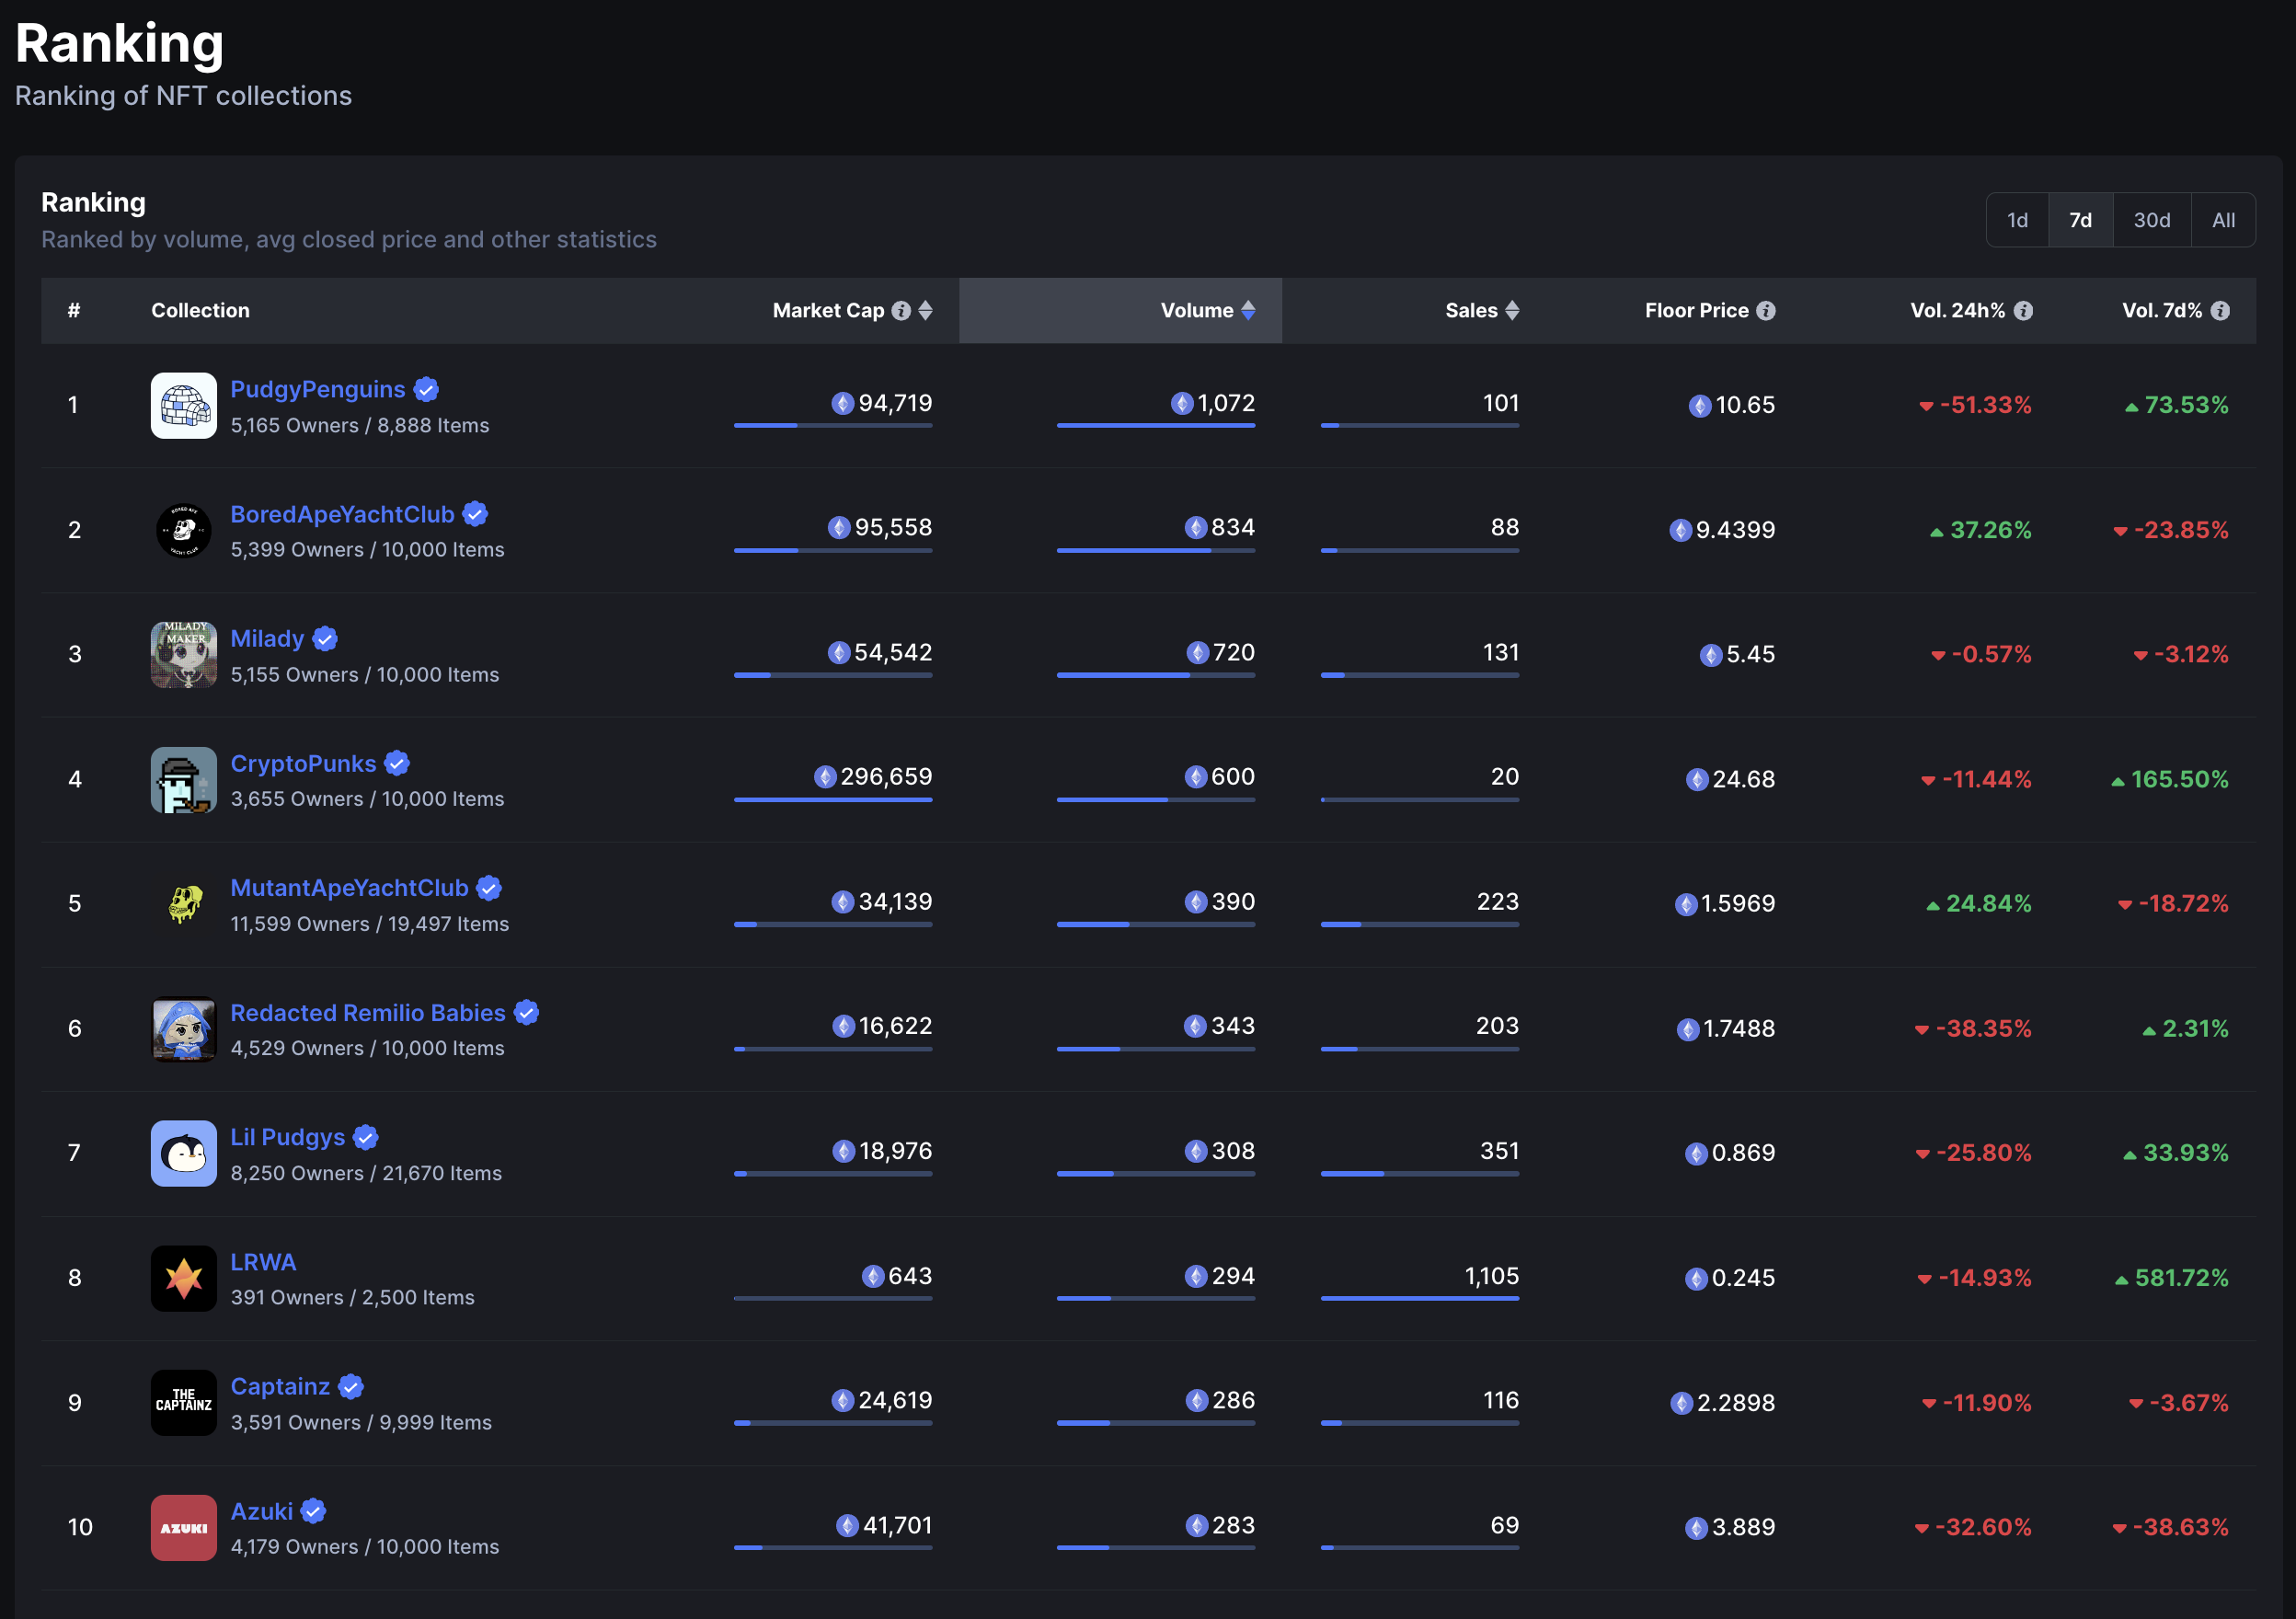Click CryptoPunks market cap progress bar
Screen dimensions: 2296x1619
pyautogui.click(x=833, y=800)
